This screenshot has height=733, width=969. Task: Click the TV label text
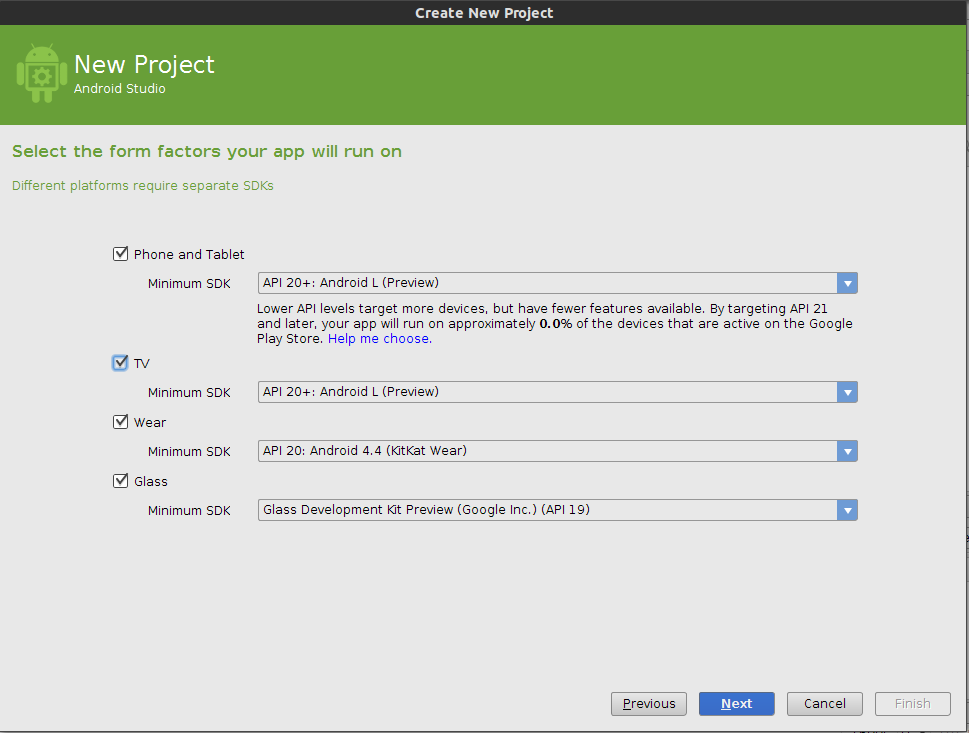click(x=142, y=363)
